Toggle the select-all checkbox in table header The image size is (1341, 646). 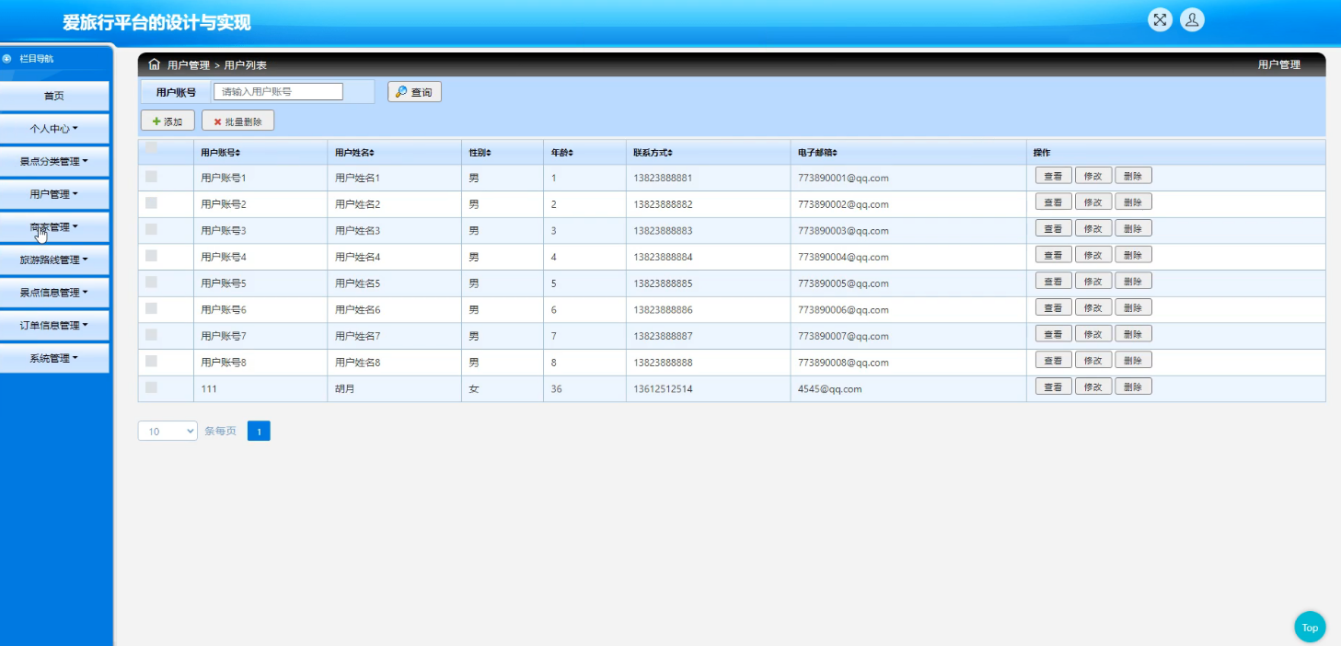(x=152, y=148)
